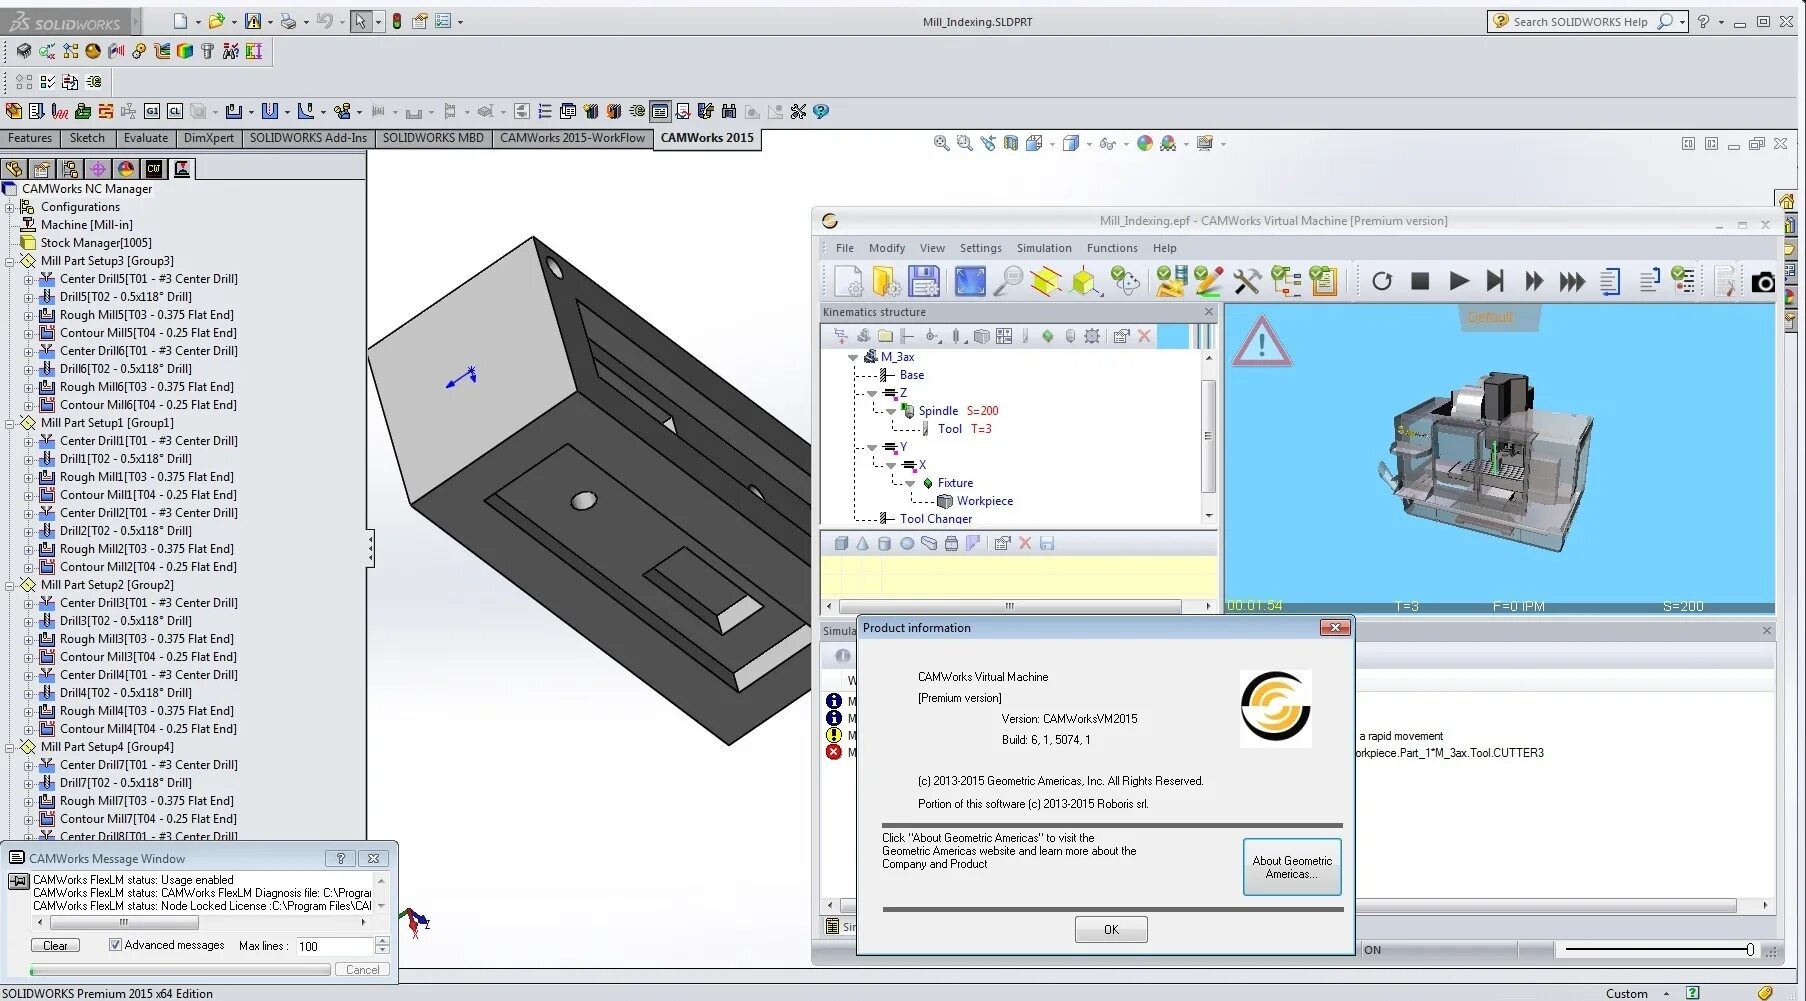Open the File menu in Virtual Machine
Image resolution: width=1806 pixels, height=1001 pixels.
(x=845, y=248)
